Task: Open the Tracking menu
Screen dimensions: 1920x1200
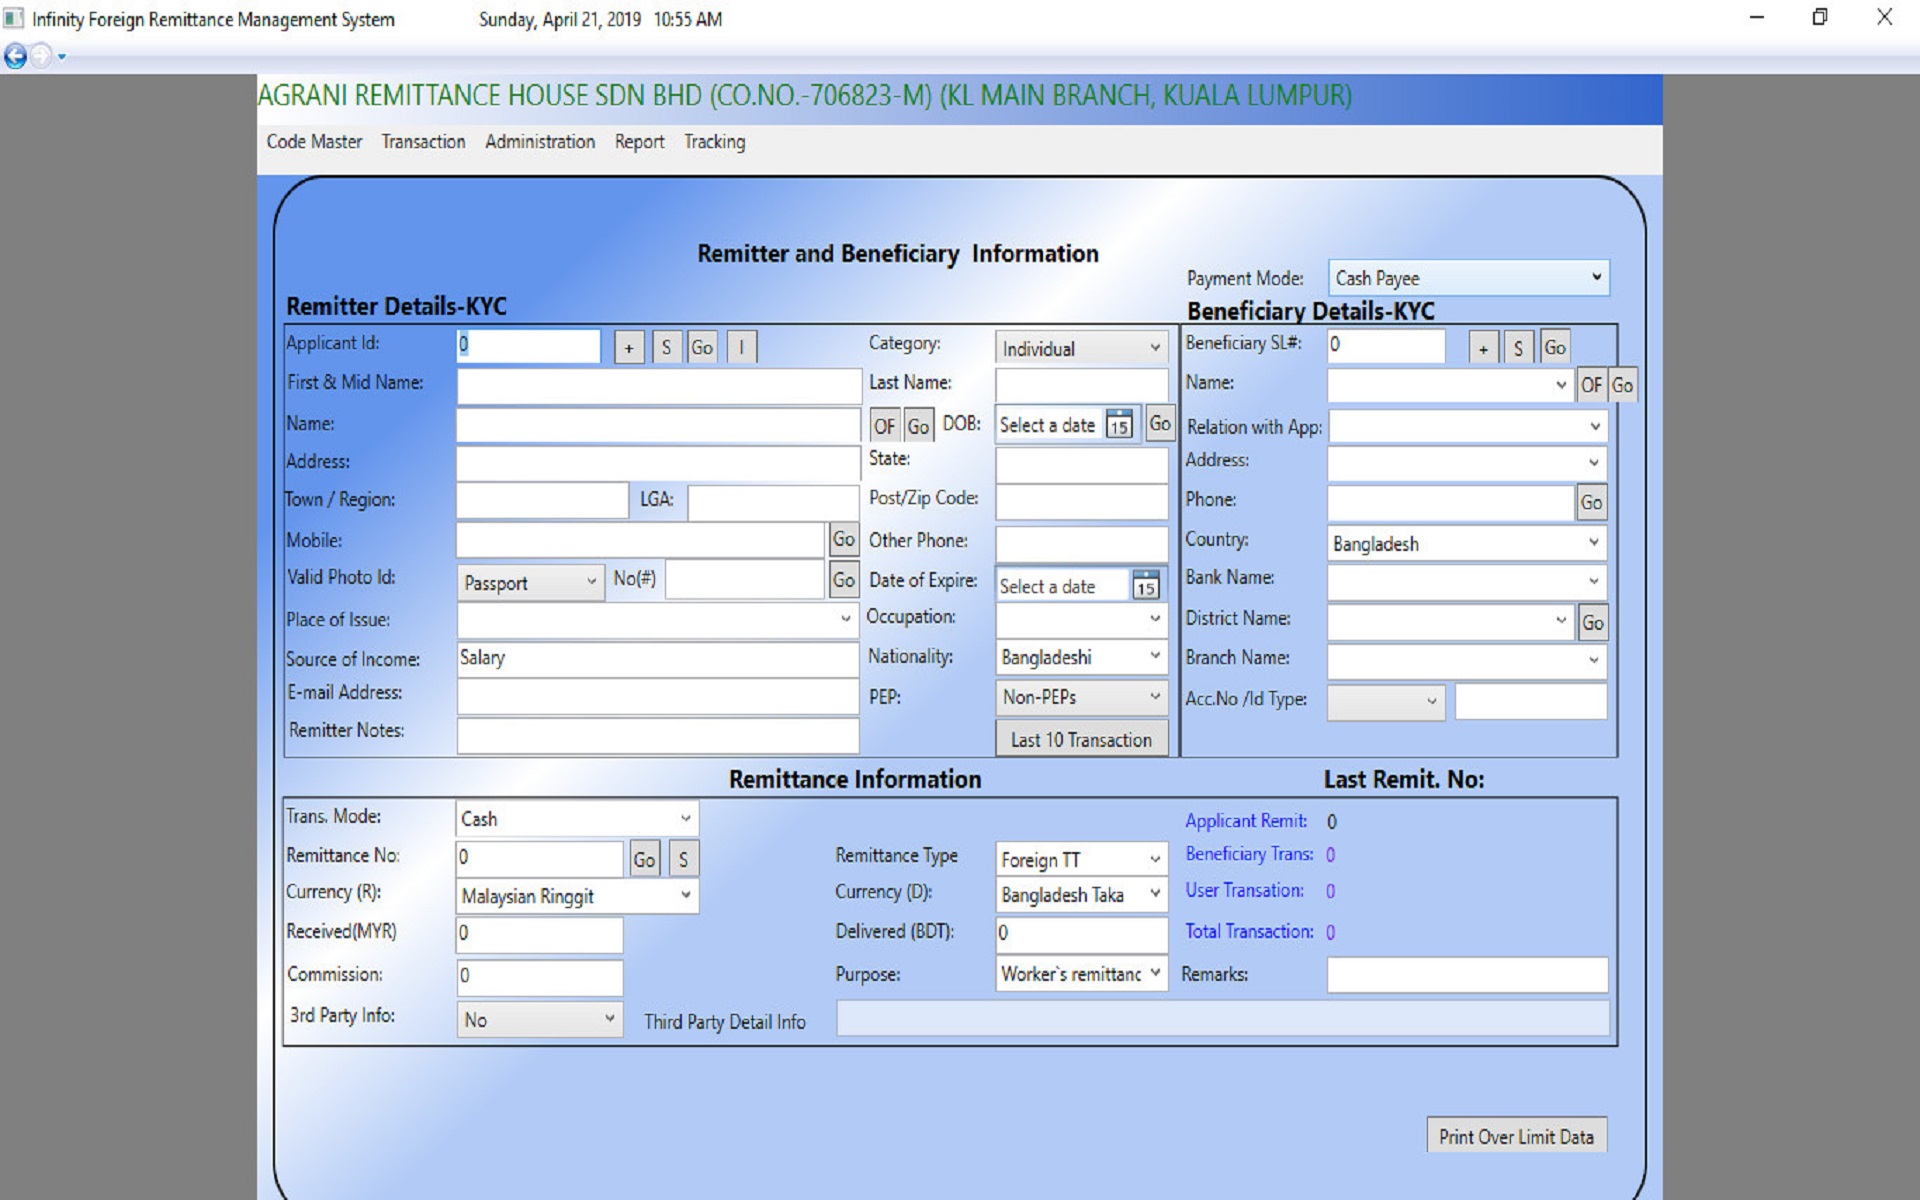Action: tap(714, 142)
